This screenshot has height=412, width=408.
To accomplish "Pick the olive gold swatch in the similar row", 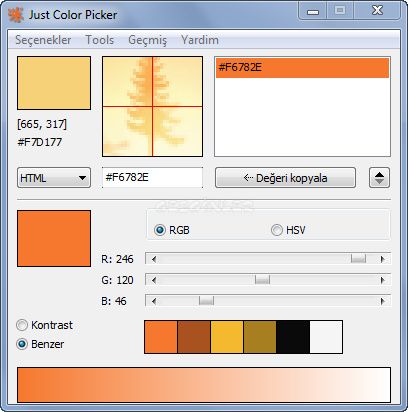I will tap(260, 337).
